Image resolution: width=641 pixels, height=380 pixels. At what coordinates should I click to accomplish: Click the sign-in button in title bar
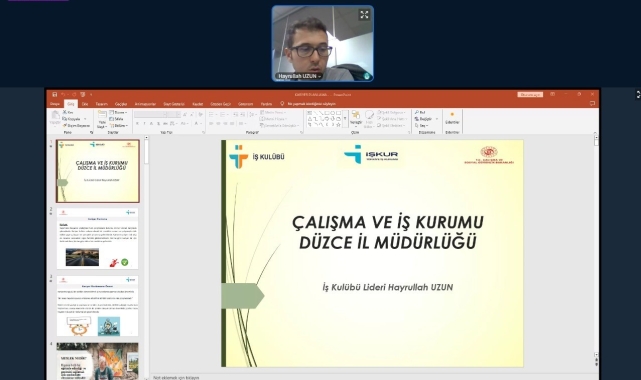530,94
